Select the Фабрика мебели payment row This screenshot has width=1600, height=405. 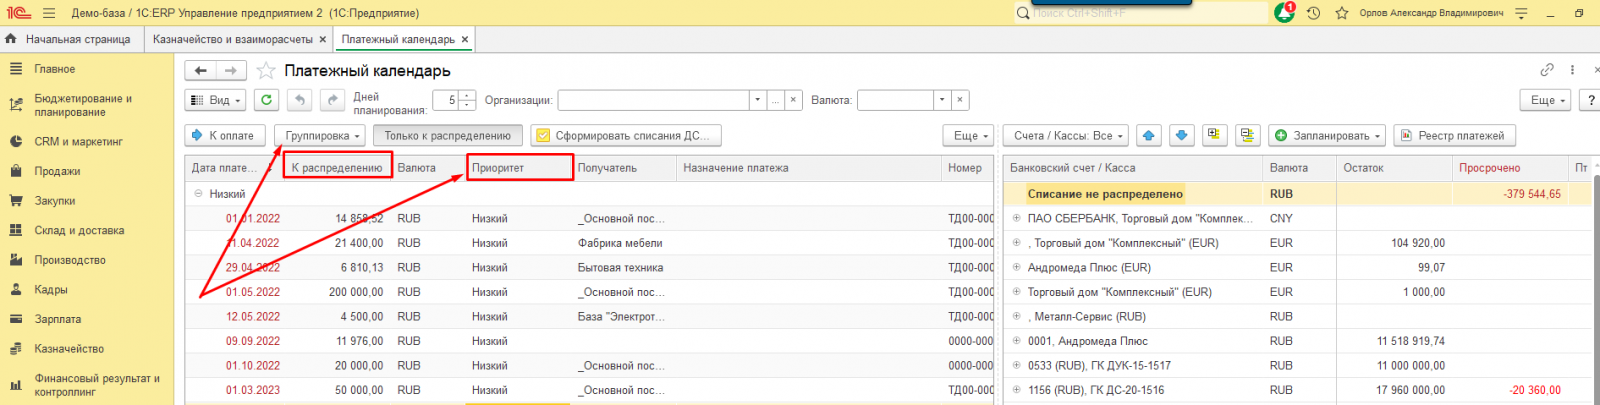(x=589, y=243)
